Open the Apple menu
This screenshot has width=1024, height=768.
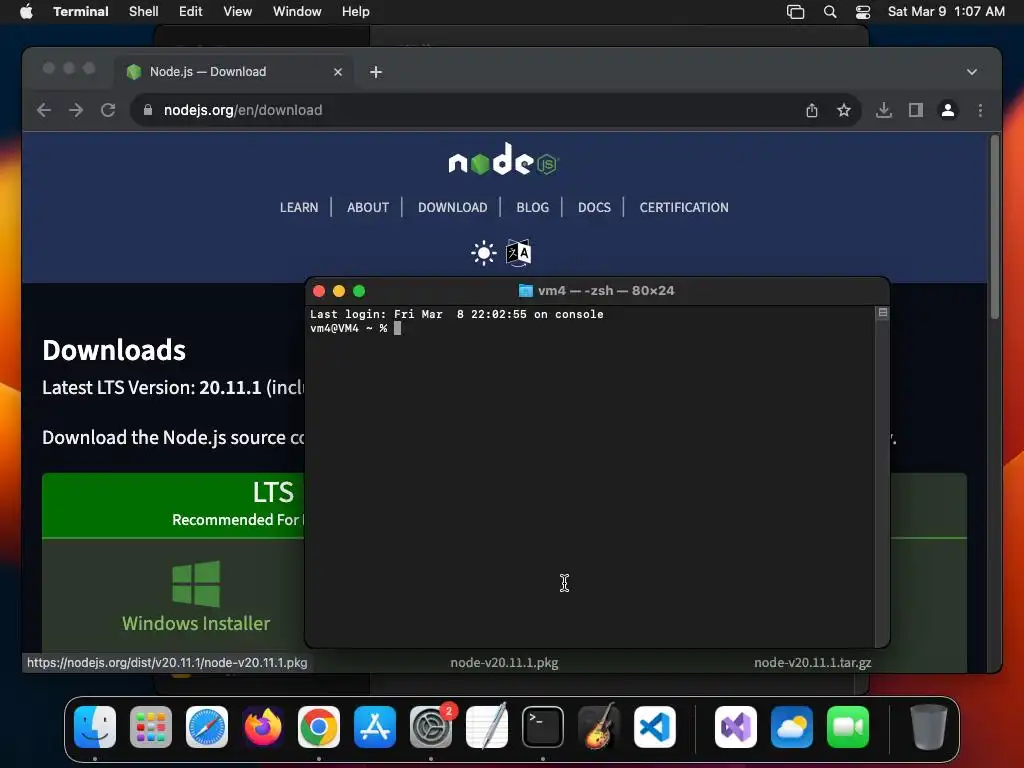pos(26,12)
